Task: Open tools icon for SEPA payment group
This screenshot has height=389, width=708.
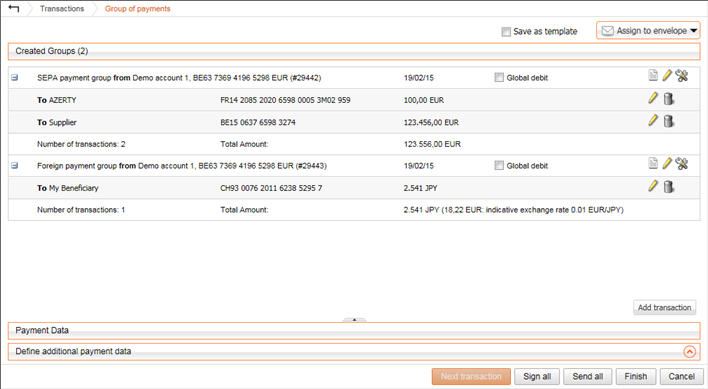Action: point(682,76)
